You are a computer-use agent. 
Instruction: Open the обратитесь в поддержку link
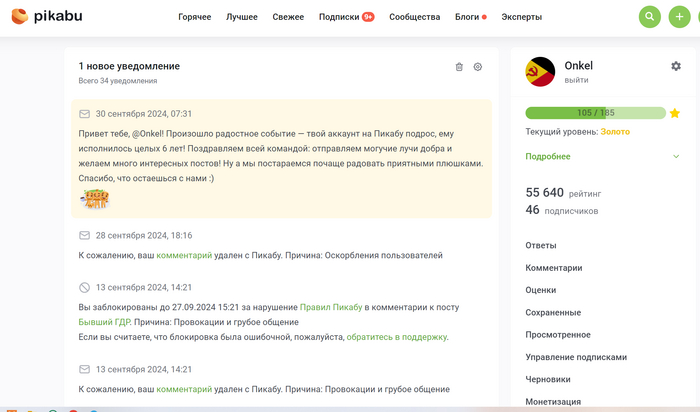tap(397, 337)
